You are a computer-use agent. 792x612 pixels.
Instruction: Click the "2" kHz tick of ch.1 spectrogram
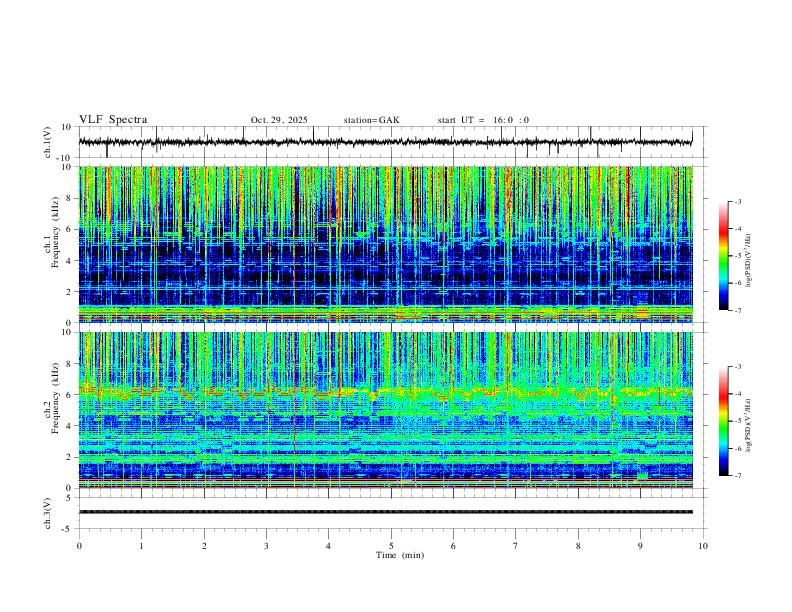point(69,292)
